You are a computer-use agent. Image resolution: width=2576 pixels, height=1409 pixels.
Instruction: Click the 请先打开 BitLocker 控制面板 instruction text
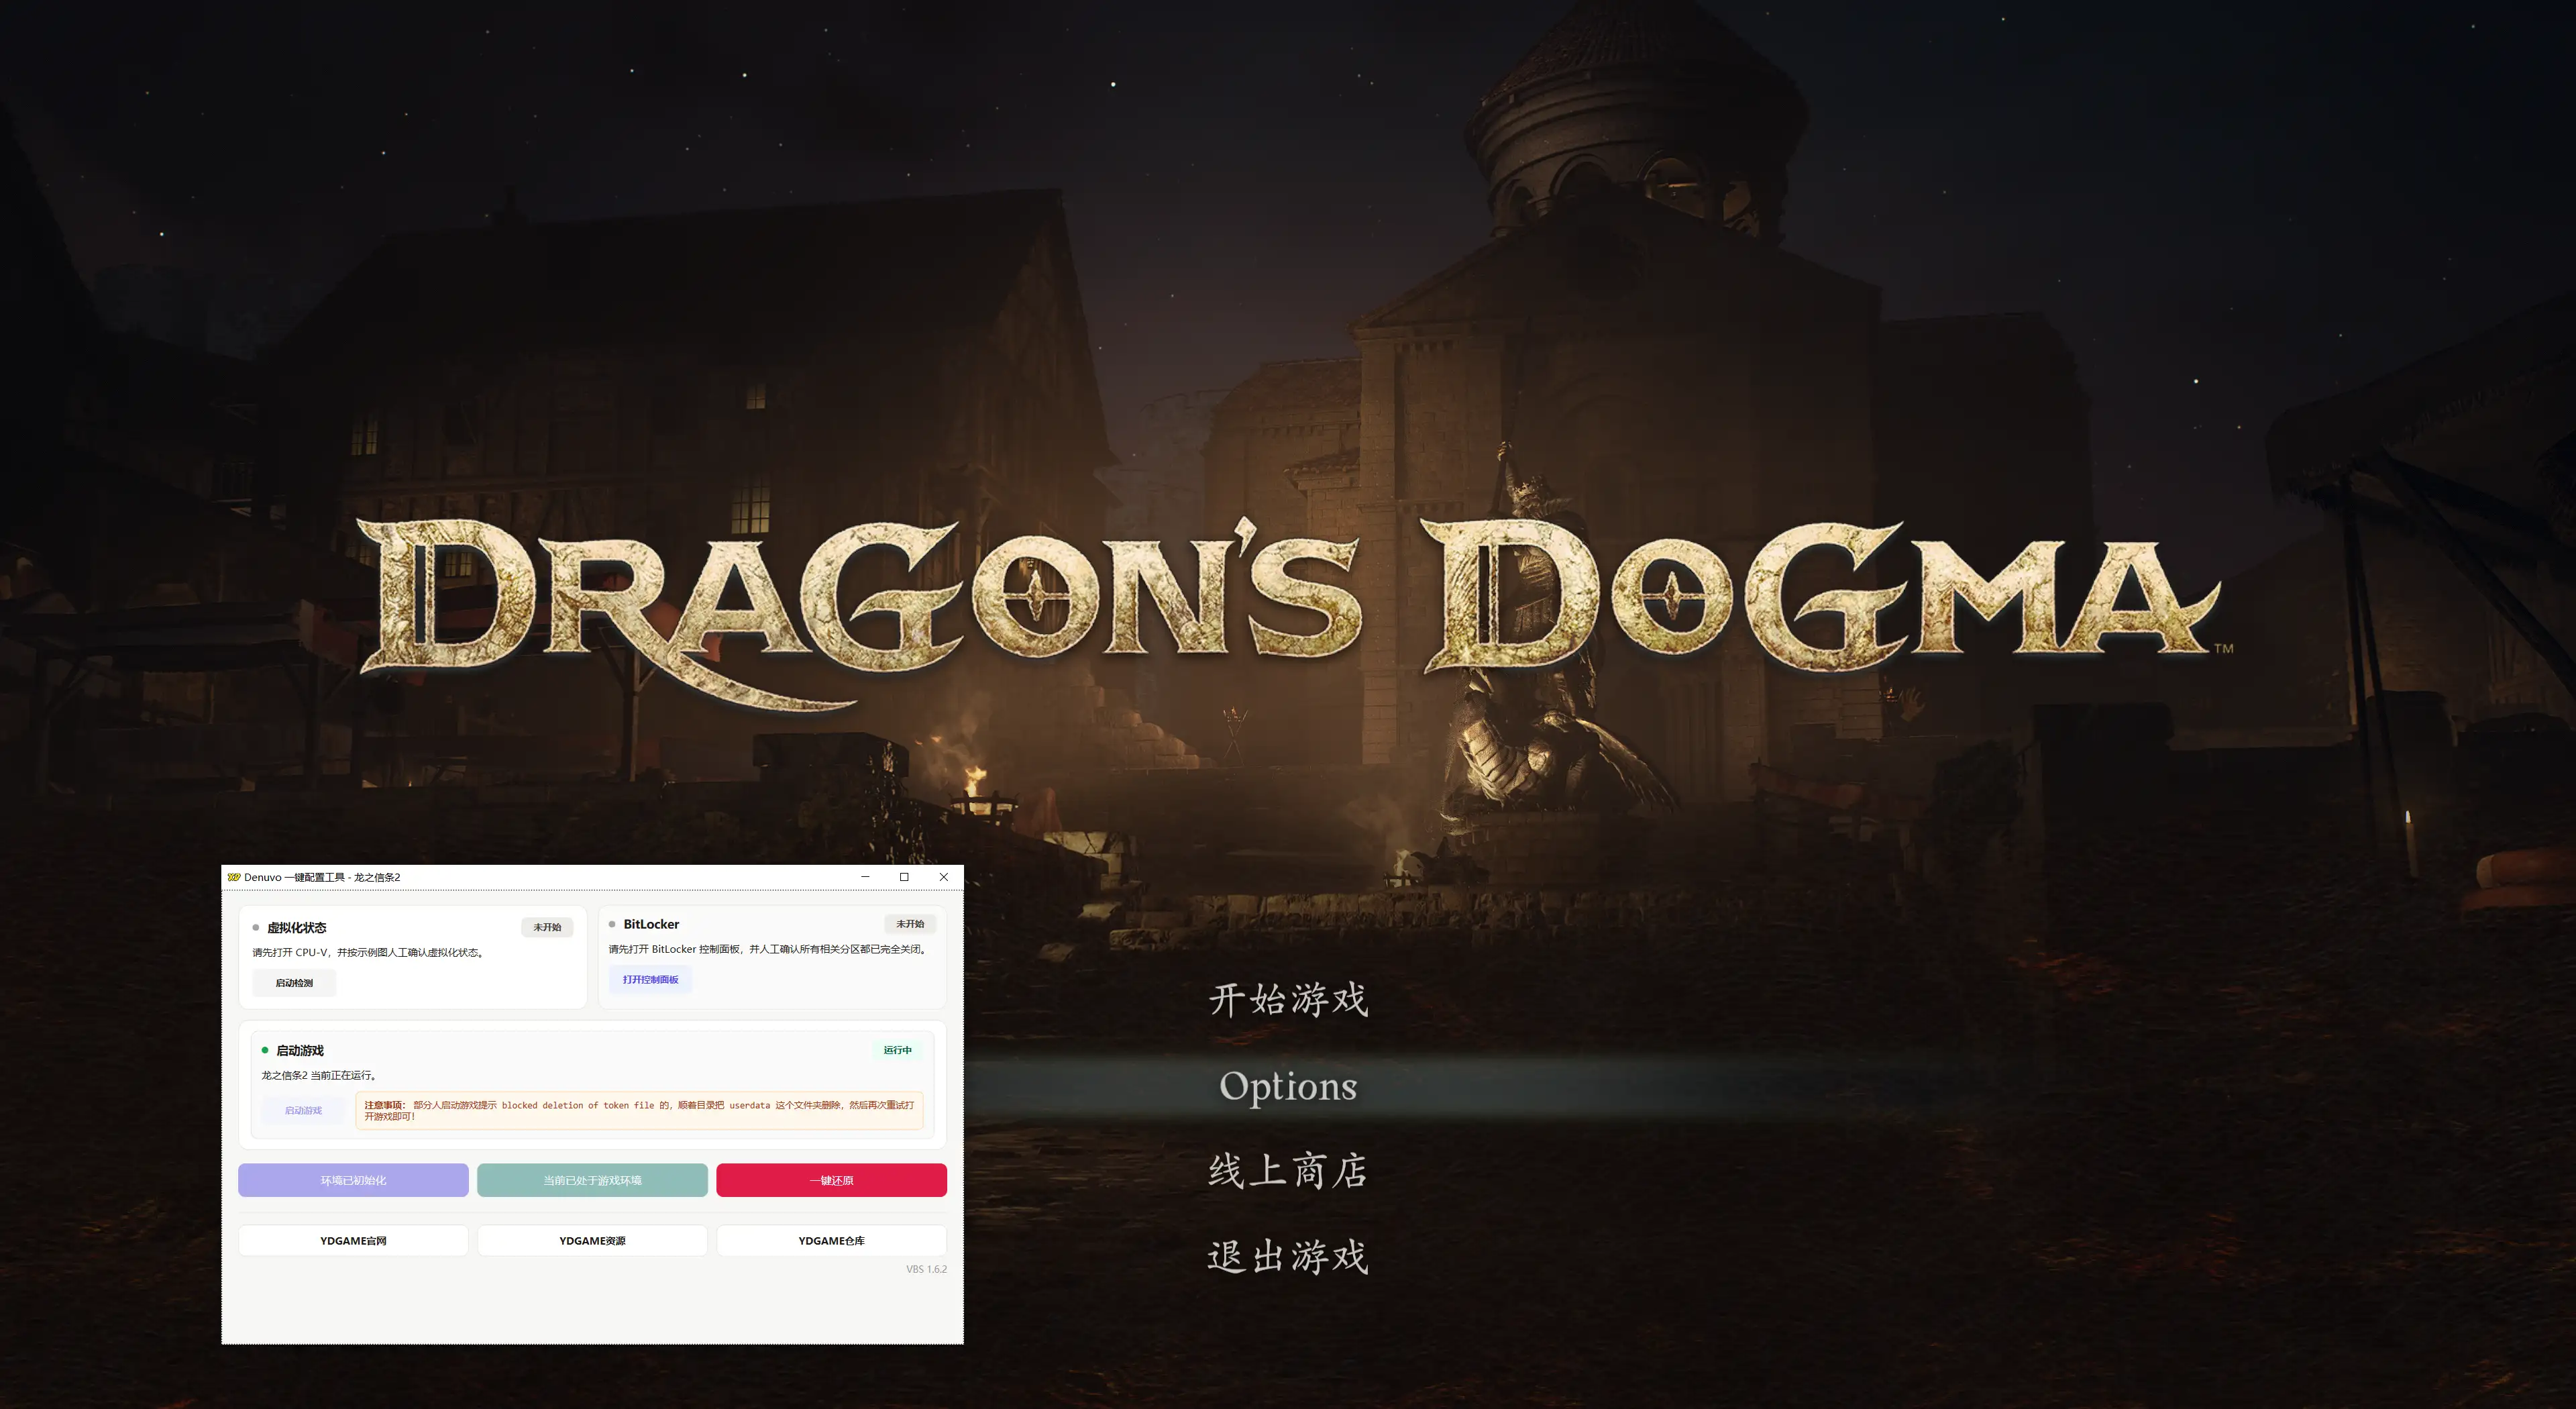click(768, 949)
